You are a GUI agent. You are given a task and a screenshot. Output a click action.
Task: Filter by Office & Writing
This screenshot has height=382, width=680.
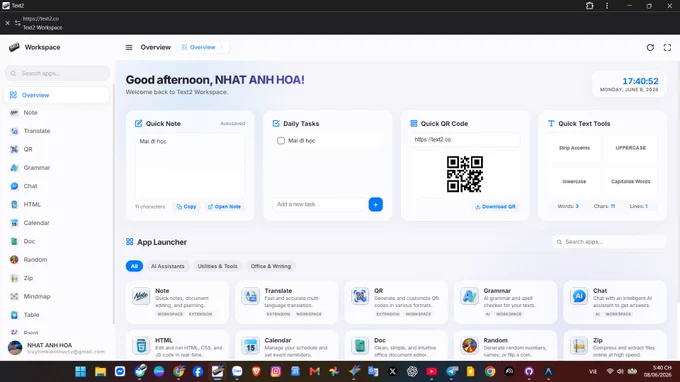point(271,266)
